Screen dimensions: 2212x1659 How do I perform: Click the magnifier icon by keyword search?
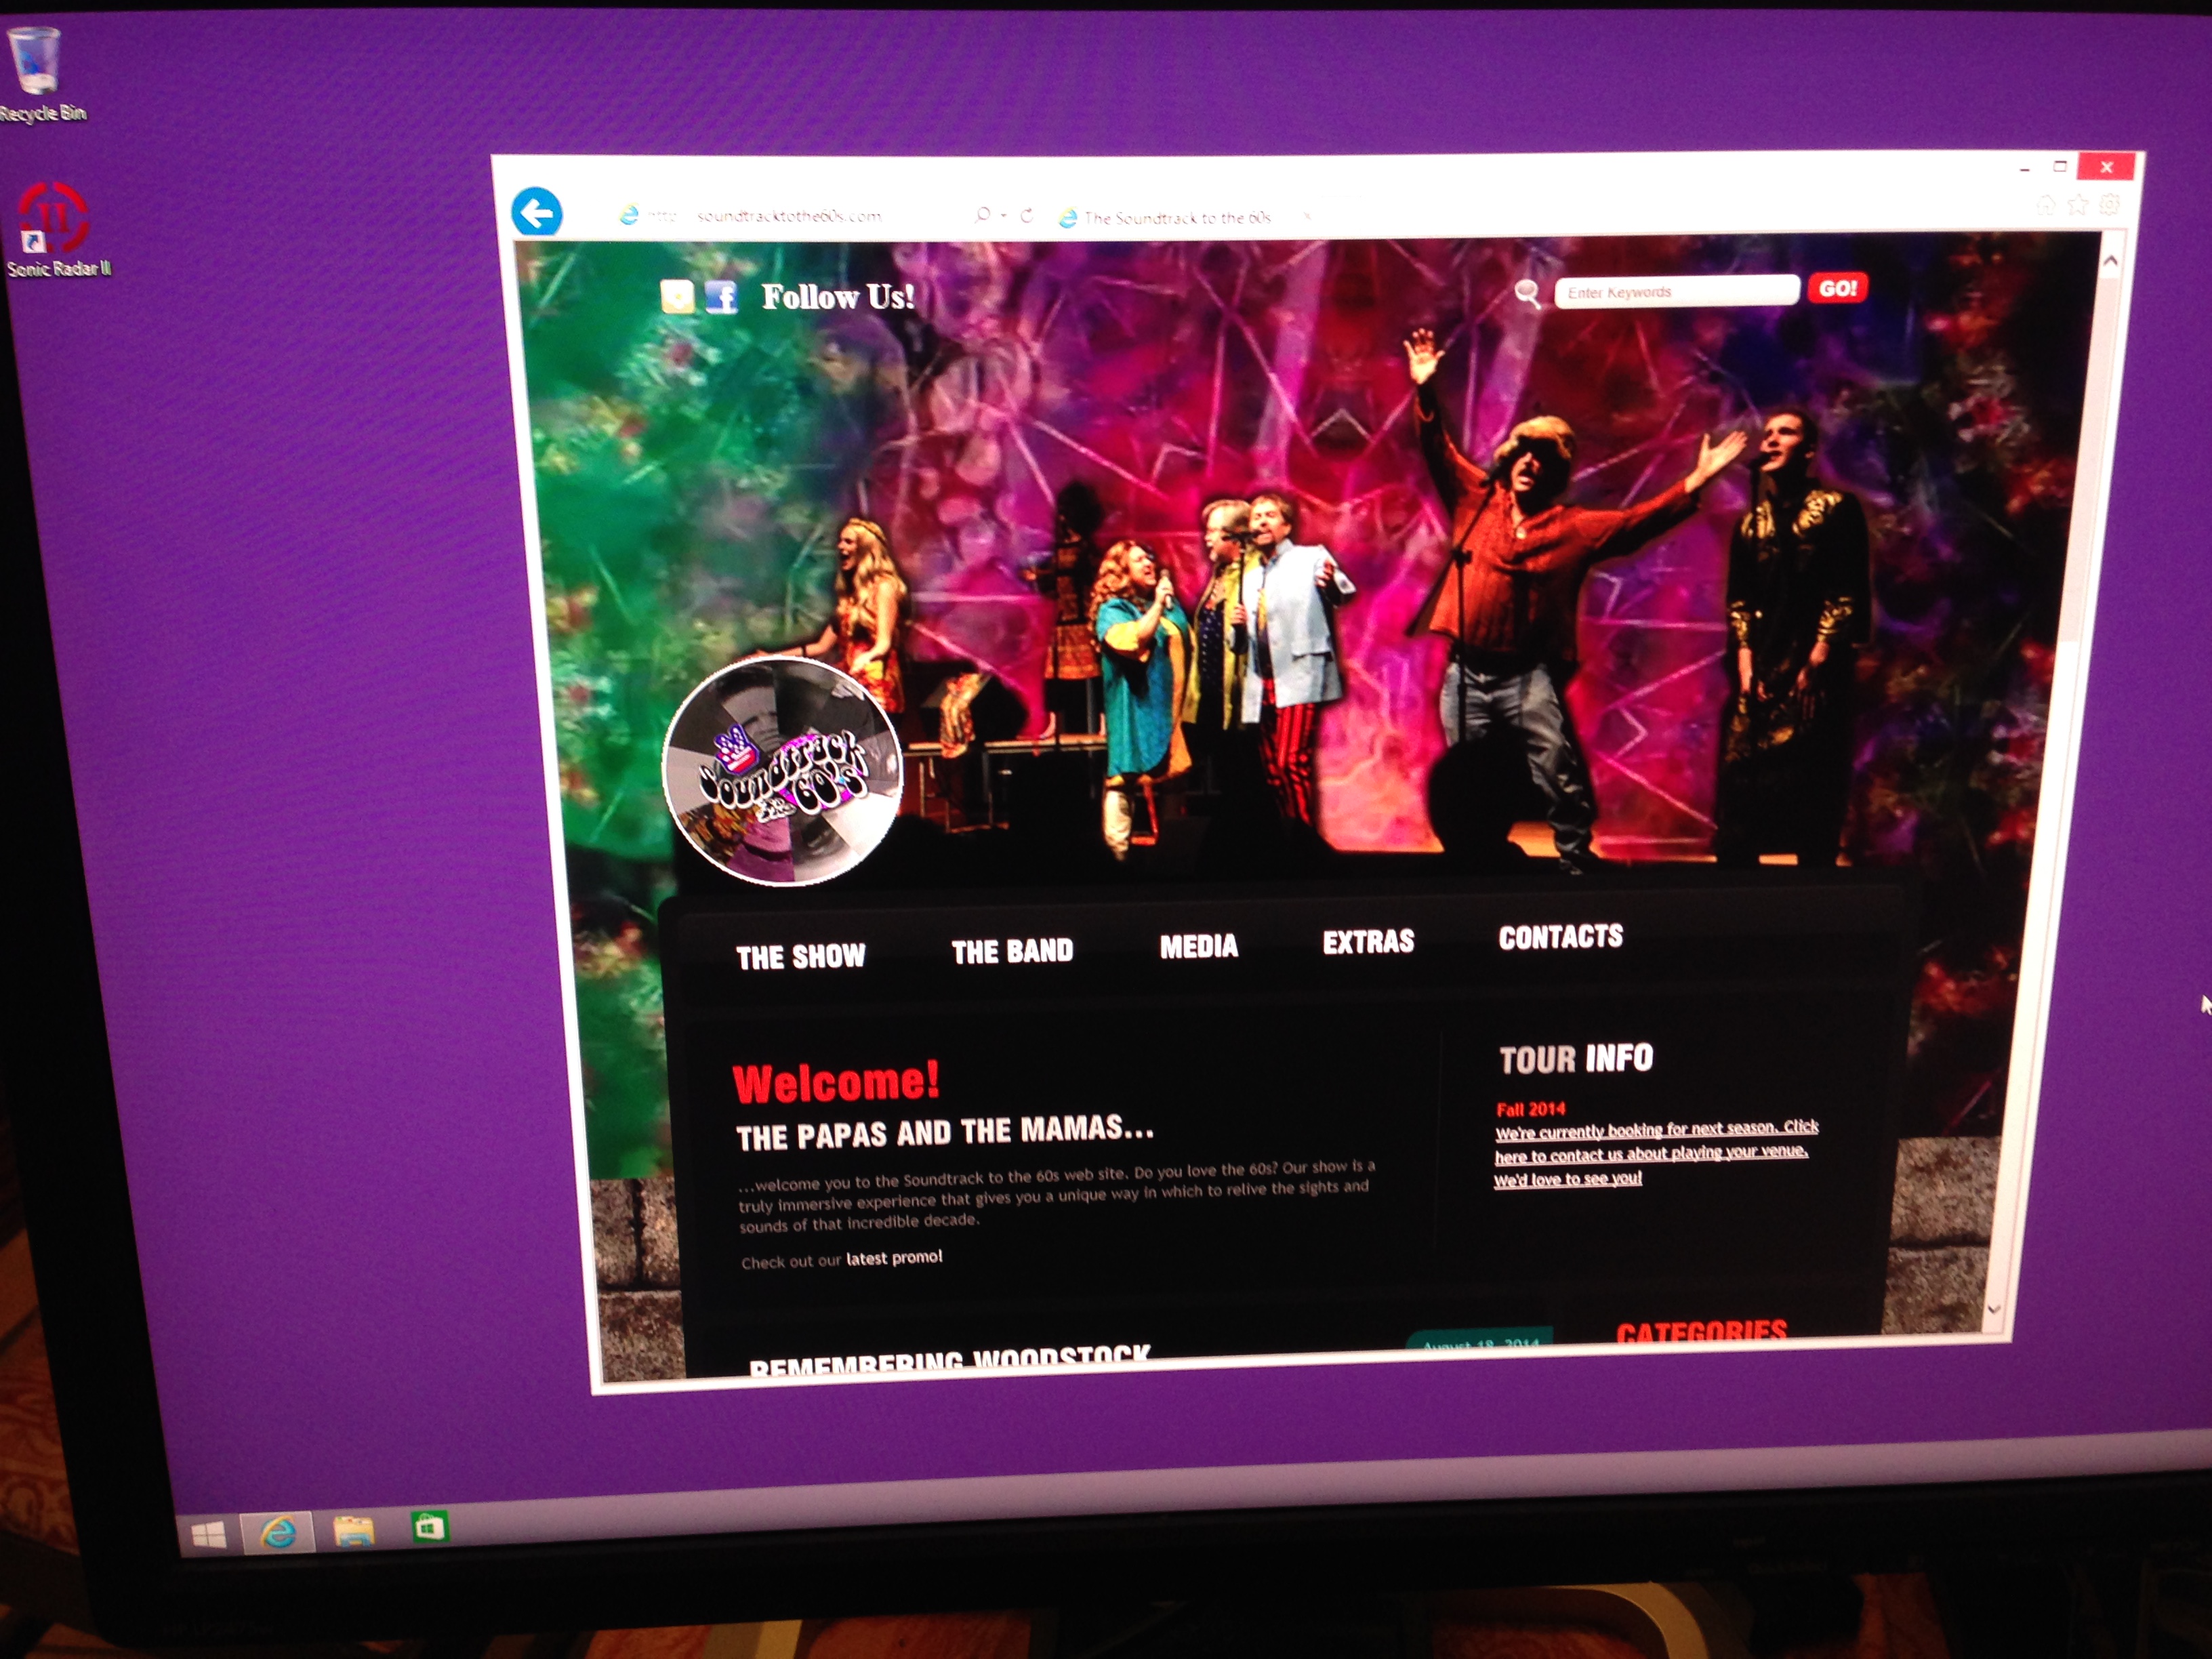(1527, 293)
